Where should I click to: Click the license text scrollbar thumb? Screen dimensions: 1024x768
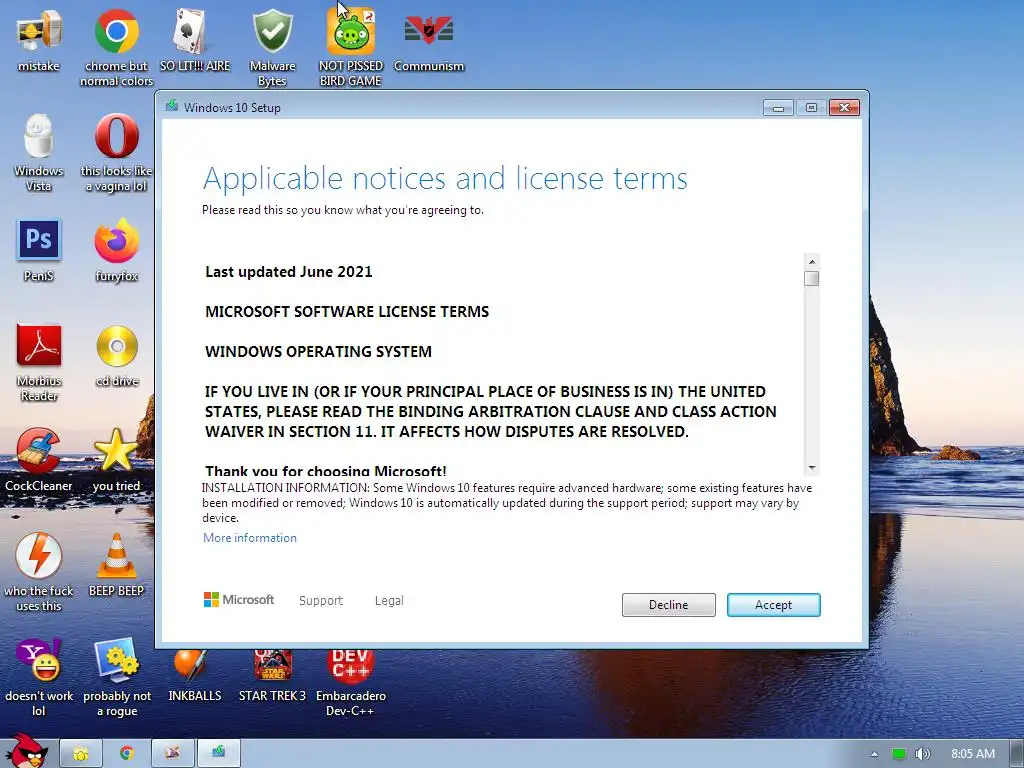[812, 279]
